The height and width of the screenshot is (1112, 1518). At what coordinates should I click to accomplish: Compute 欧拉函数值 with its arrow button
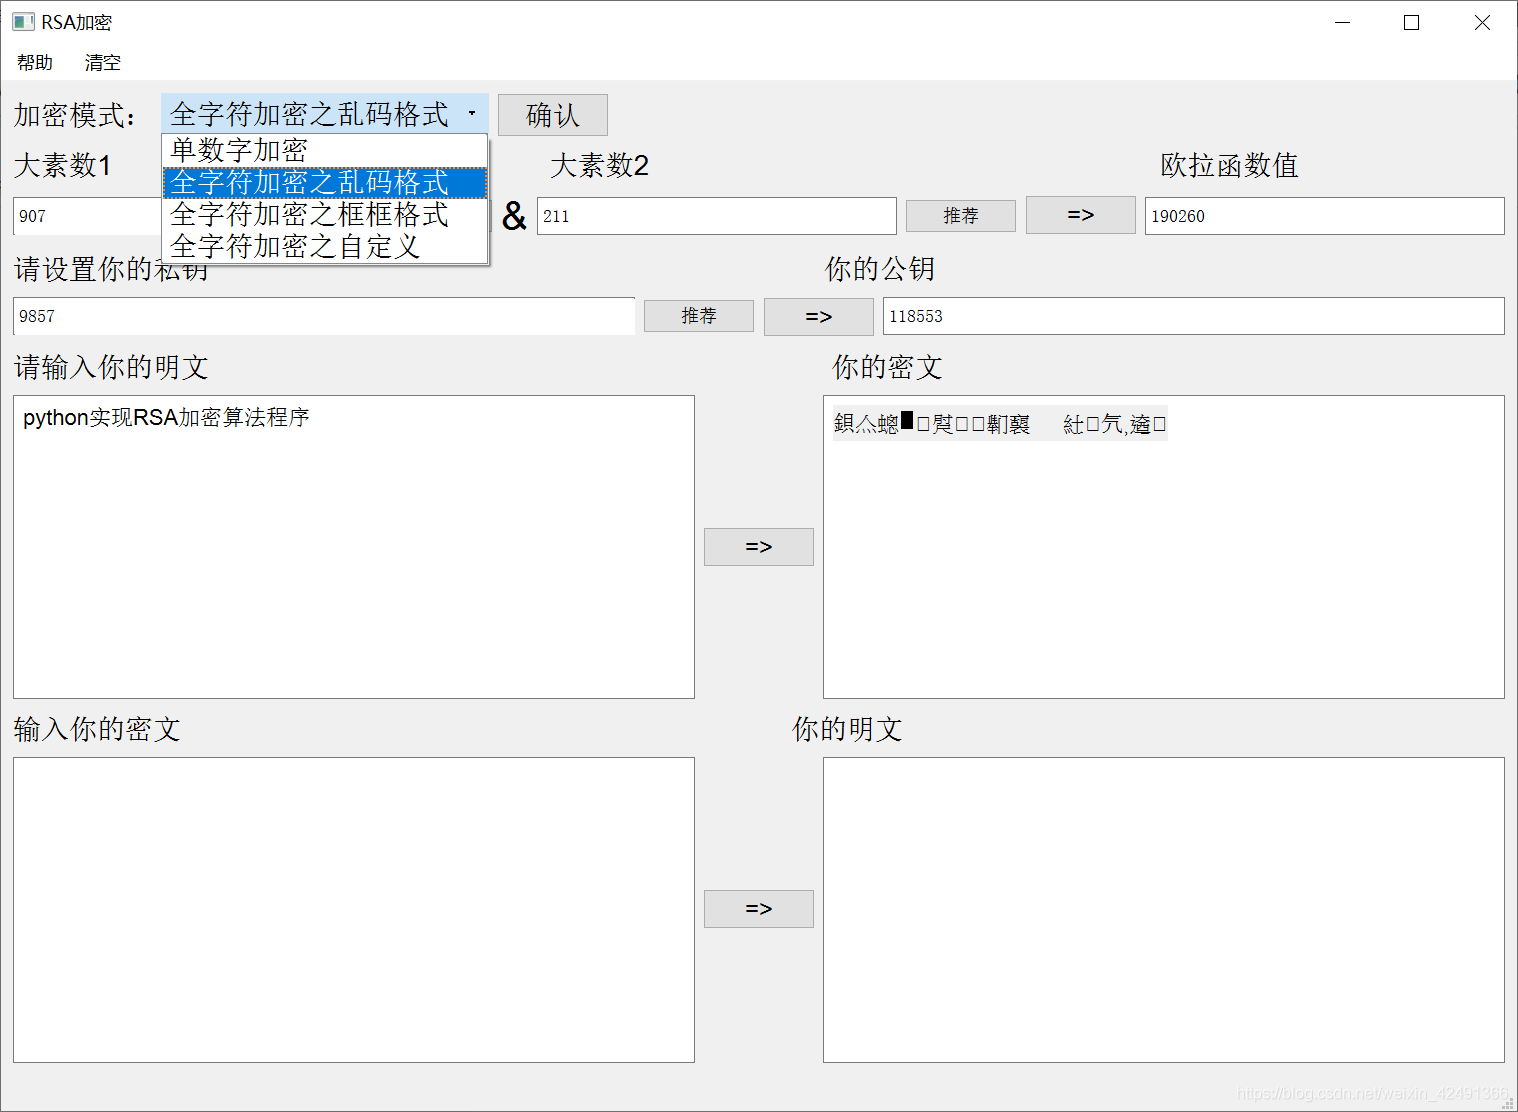[1081, 215]
